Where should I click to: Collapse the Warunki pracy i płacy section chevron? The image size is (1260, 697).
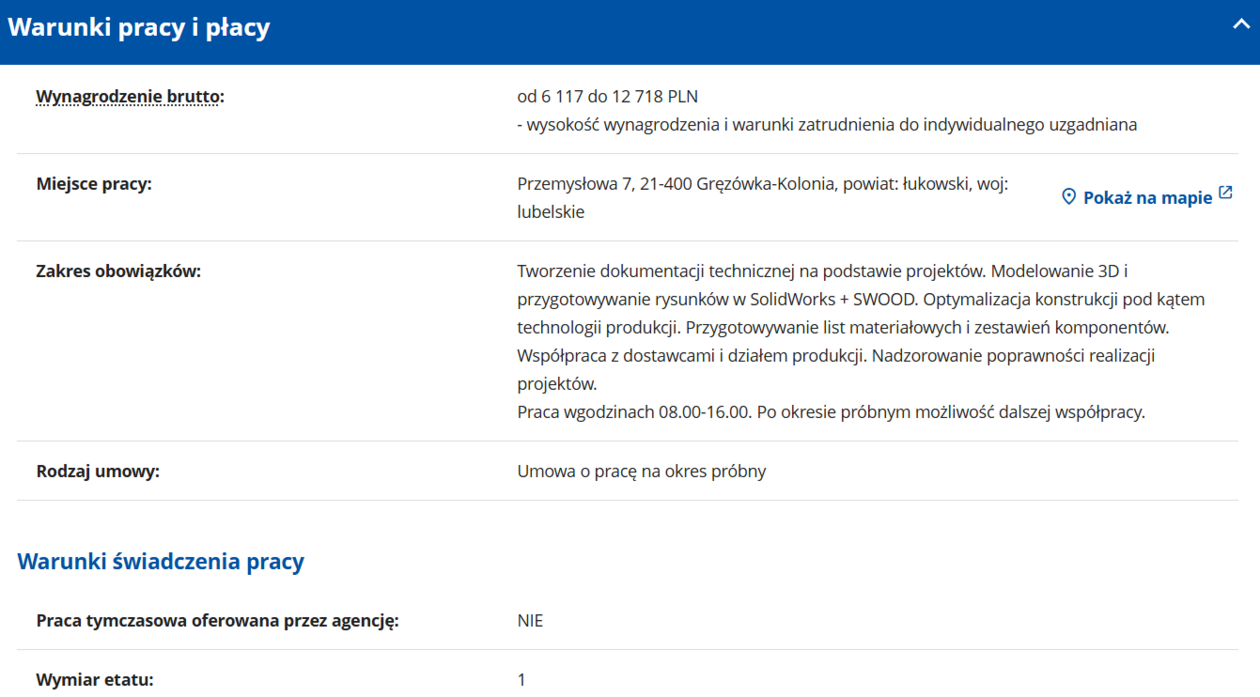(x=1240, y=26)
